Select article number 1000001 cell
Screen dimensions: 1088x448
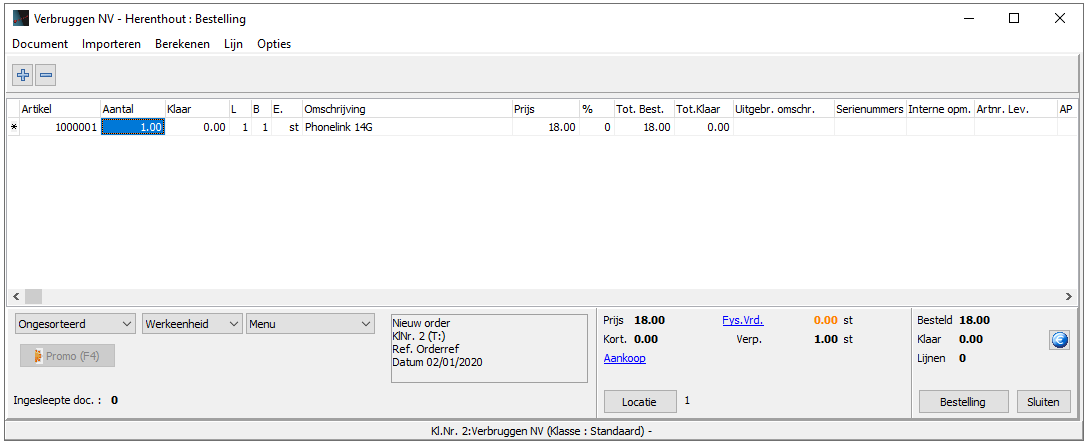point(60,127)
